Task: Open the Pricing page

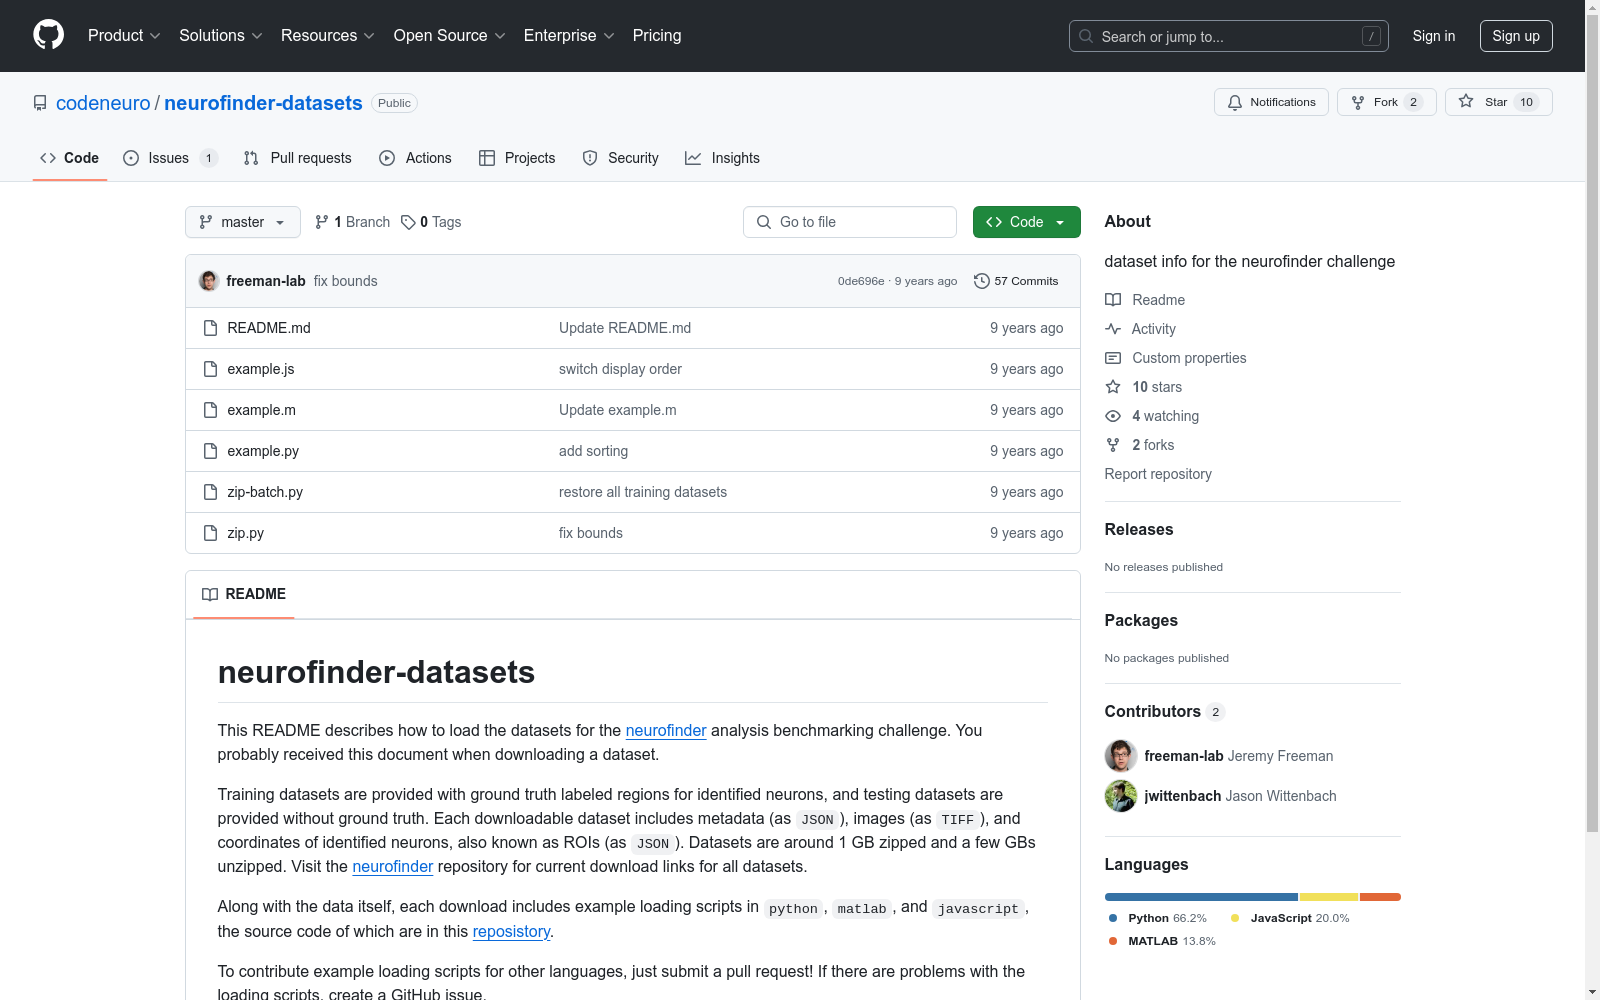Action: [x=657, y=35]
